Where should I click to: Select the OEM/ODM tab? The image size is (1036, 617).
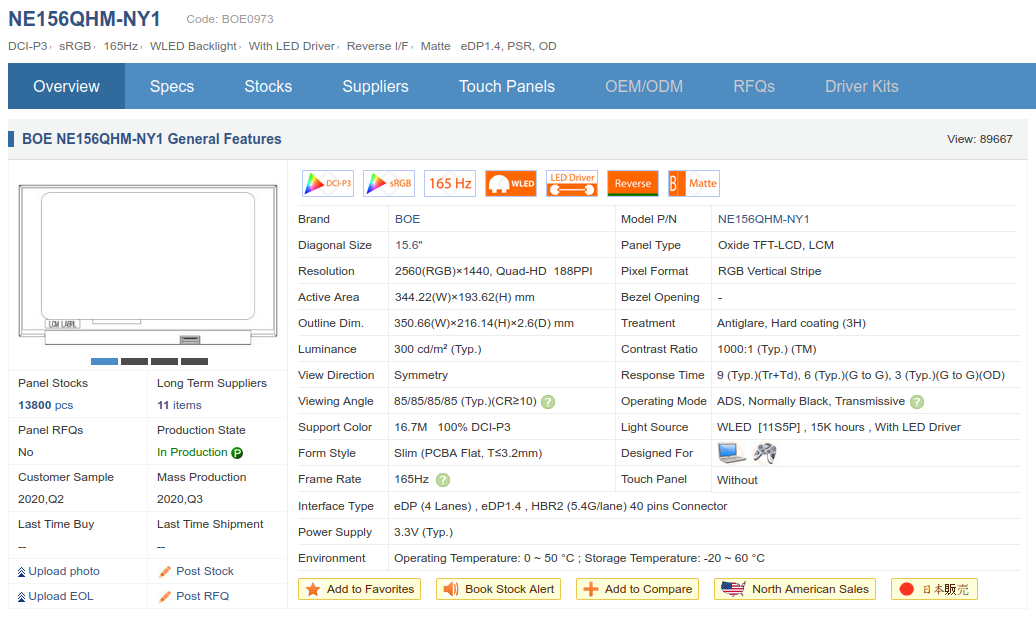point(644,87)
